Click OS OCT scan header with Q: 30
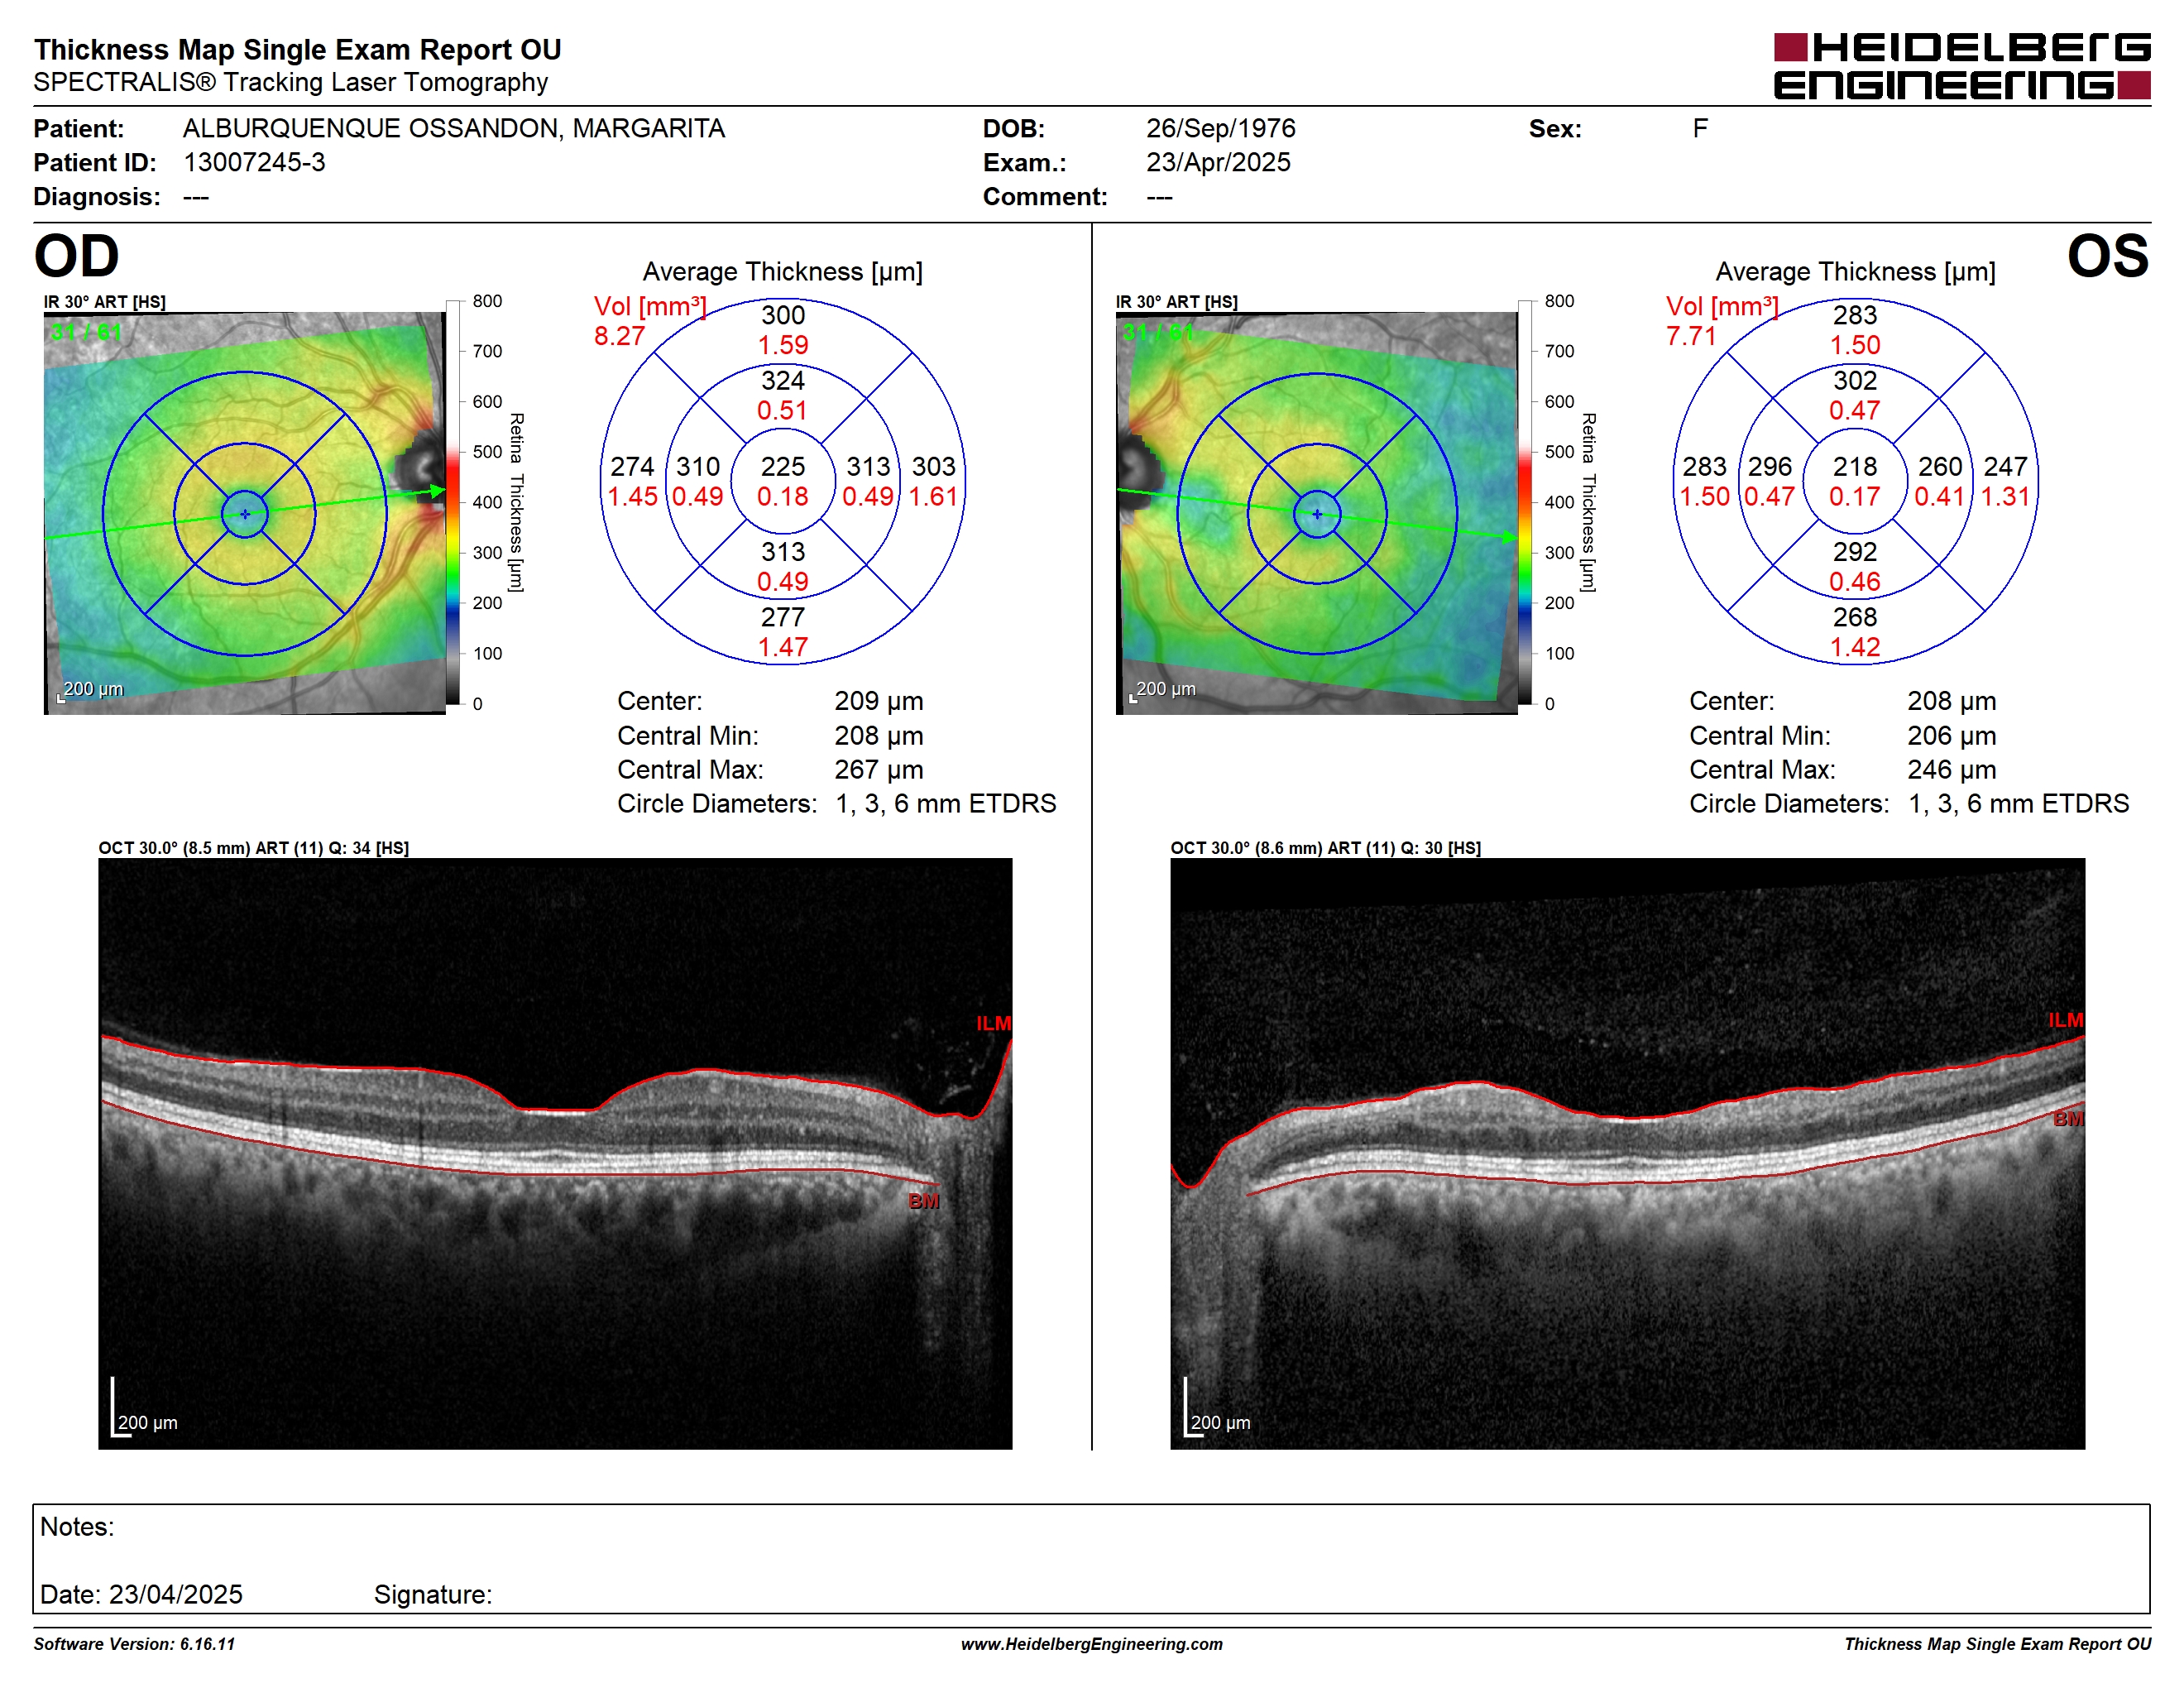 1326,848
